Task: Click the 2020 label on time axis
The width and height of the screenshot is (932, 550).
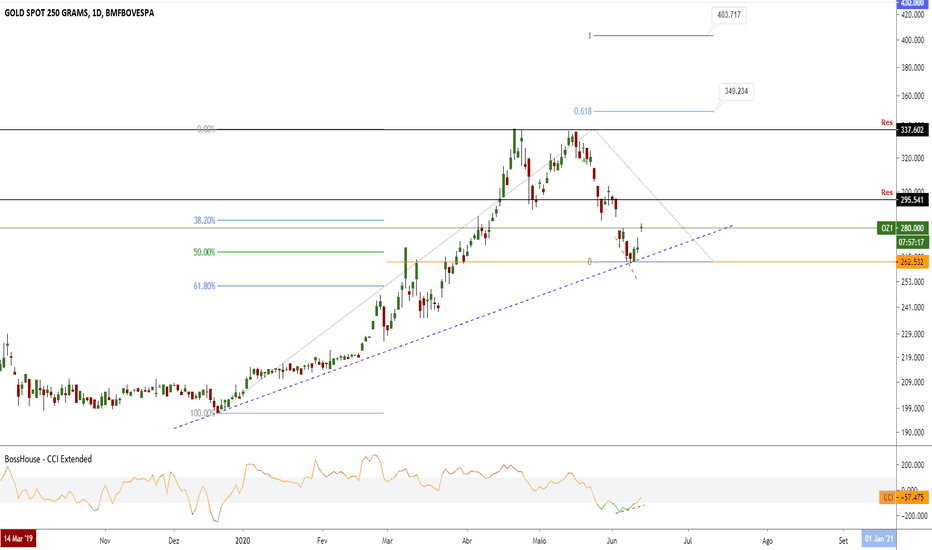Action: coord(243,540)
